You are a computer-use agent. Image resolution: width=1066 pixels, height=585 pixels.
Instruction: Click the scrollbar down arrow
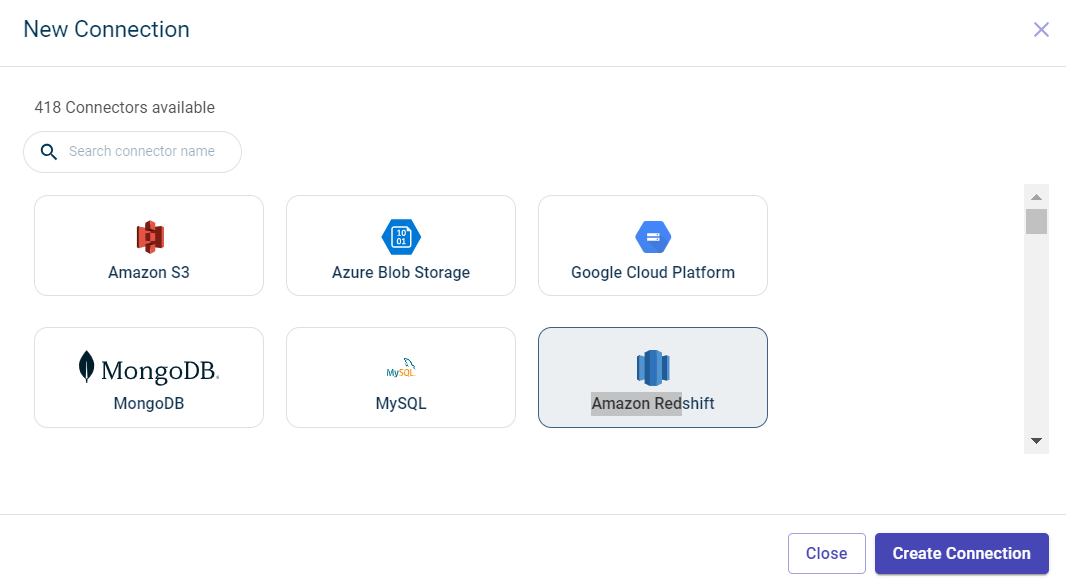click(1036, 441)
